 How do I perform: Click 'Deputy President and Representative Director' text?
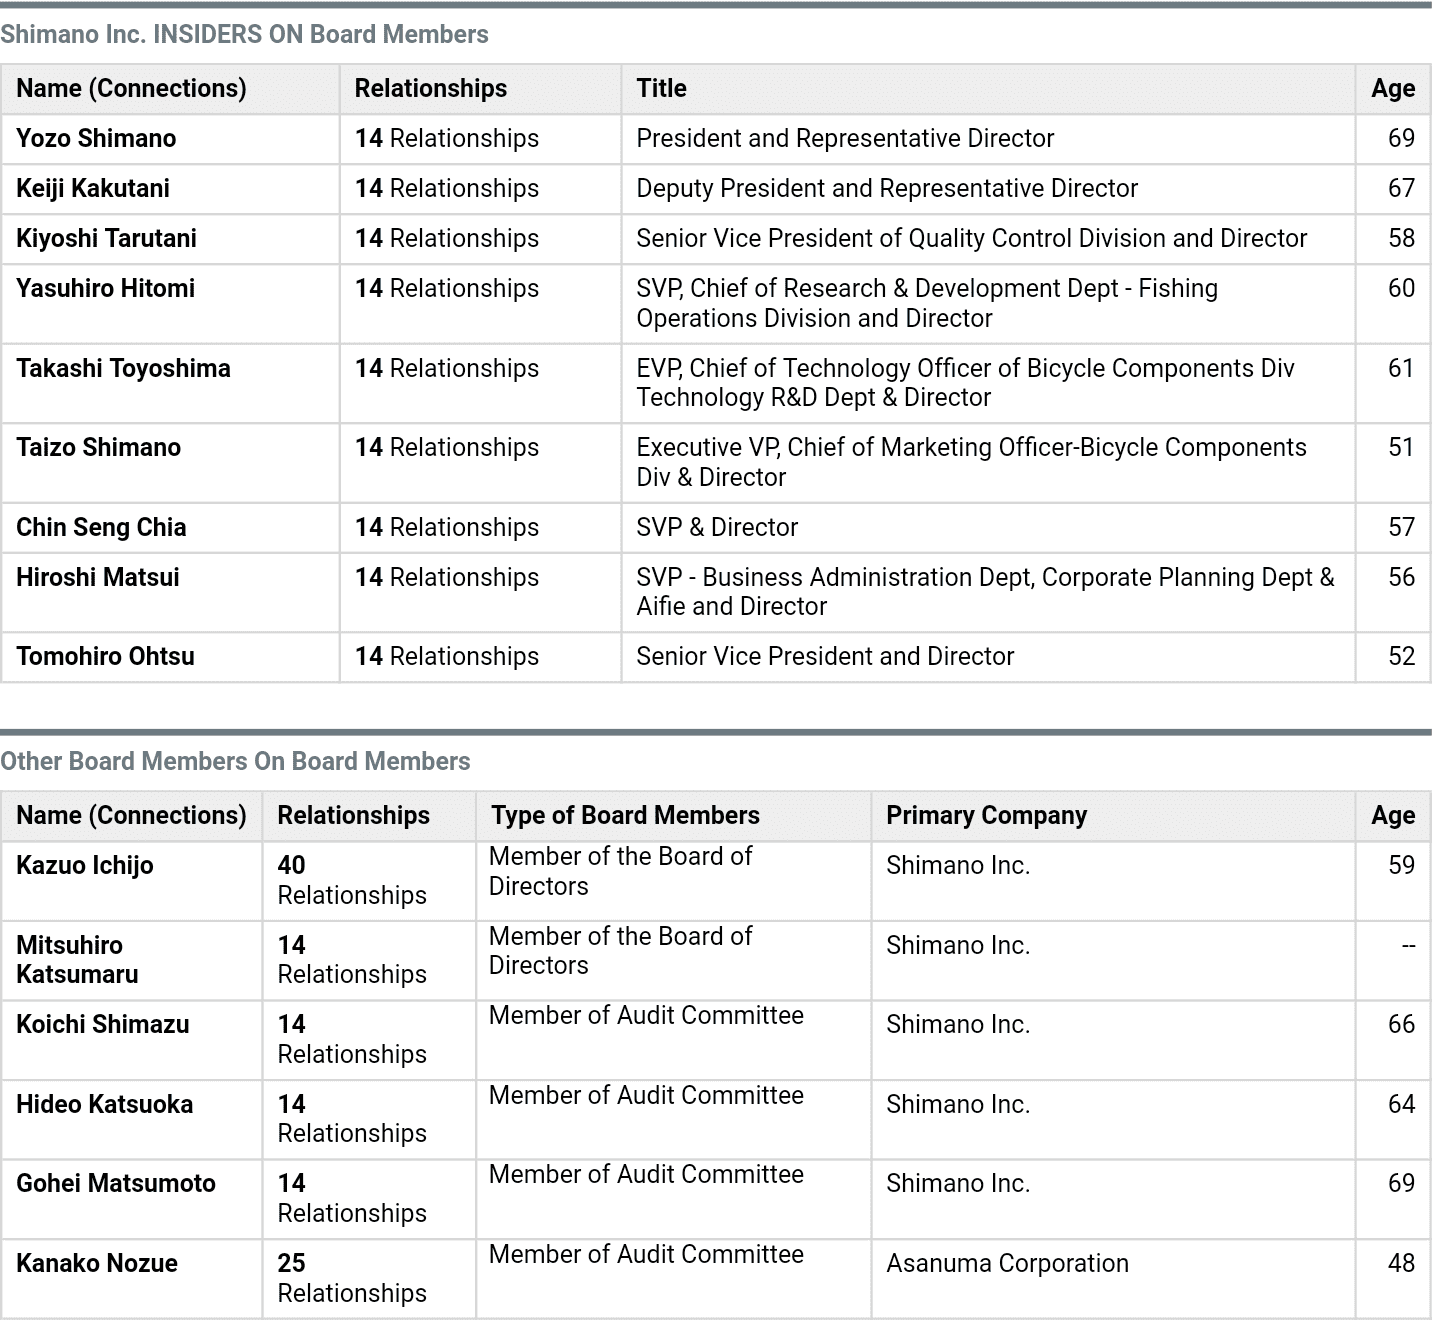tap(887, 189)
